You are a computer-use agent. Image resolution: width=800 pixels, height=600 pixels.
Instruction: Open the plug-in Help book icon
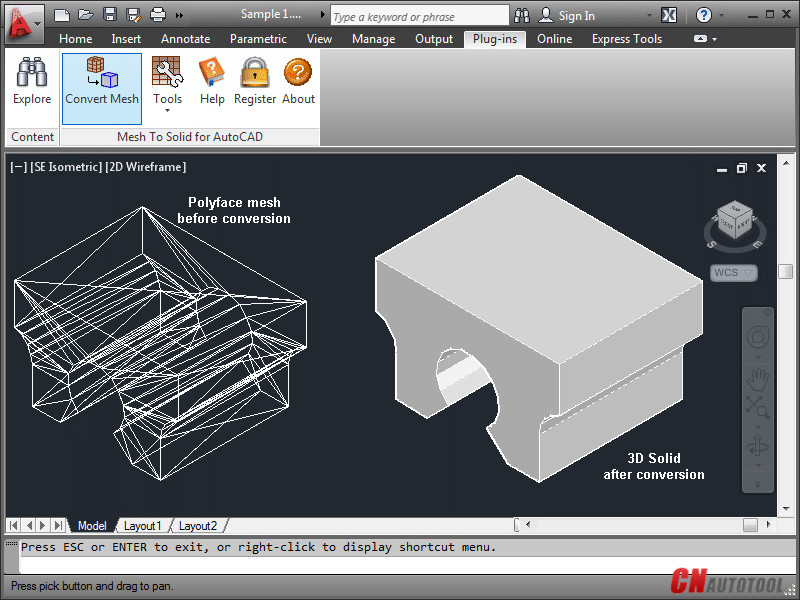pyautogui.click(x=212, y=82)
